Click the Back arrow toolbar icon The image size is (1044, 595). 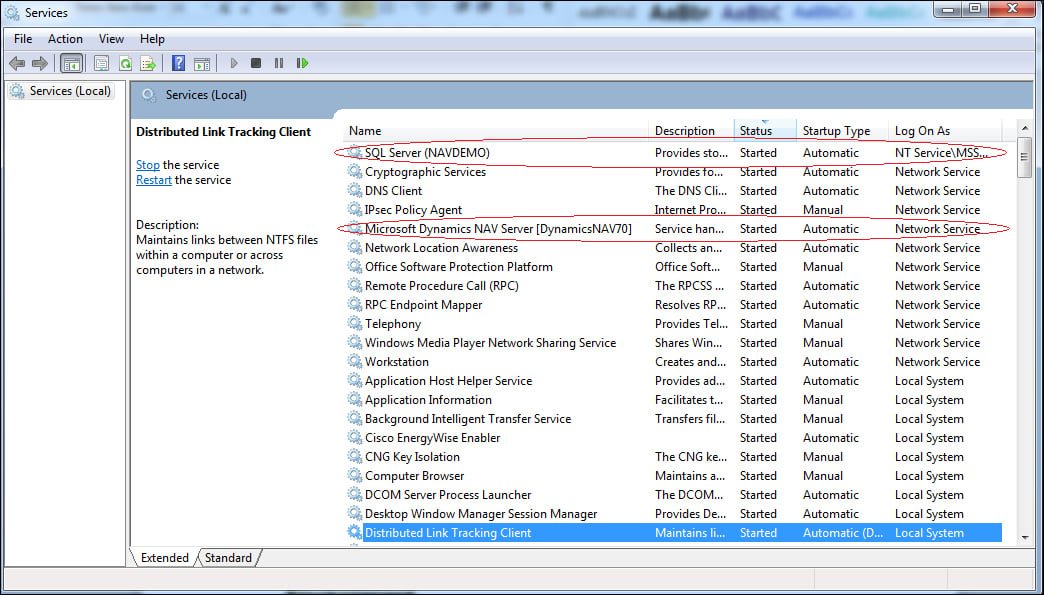[17, 63]
